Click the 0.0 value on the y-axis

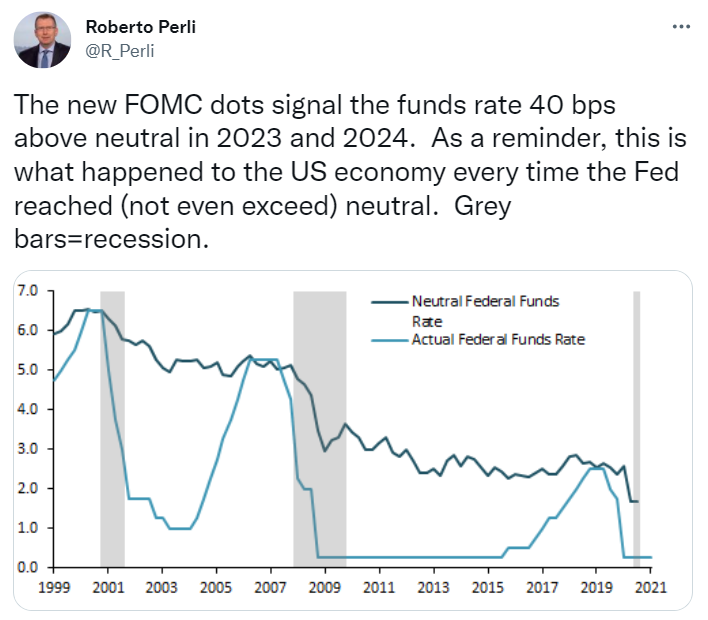pos(28,567)
